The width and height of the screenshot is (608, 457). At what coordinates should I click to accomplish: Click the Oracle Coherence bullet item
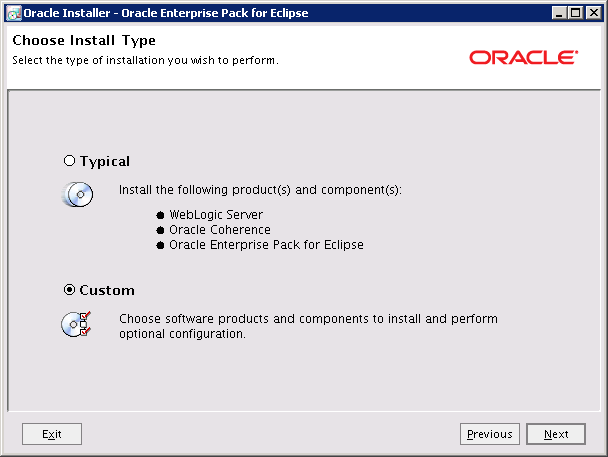point(219,230)
